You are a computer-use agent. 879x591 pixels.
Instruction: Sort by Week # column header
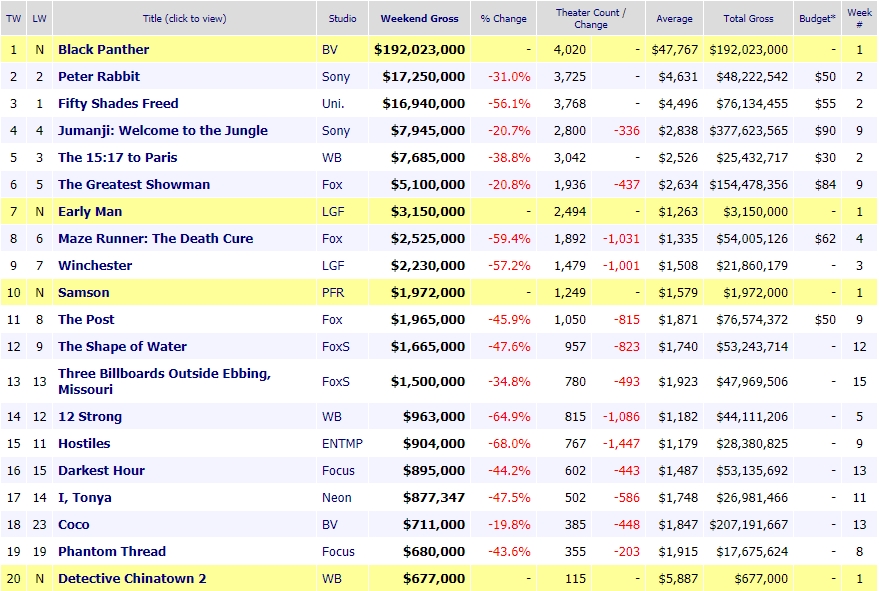coord(859,19)
